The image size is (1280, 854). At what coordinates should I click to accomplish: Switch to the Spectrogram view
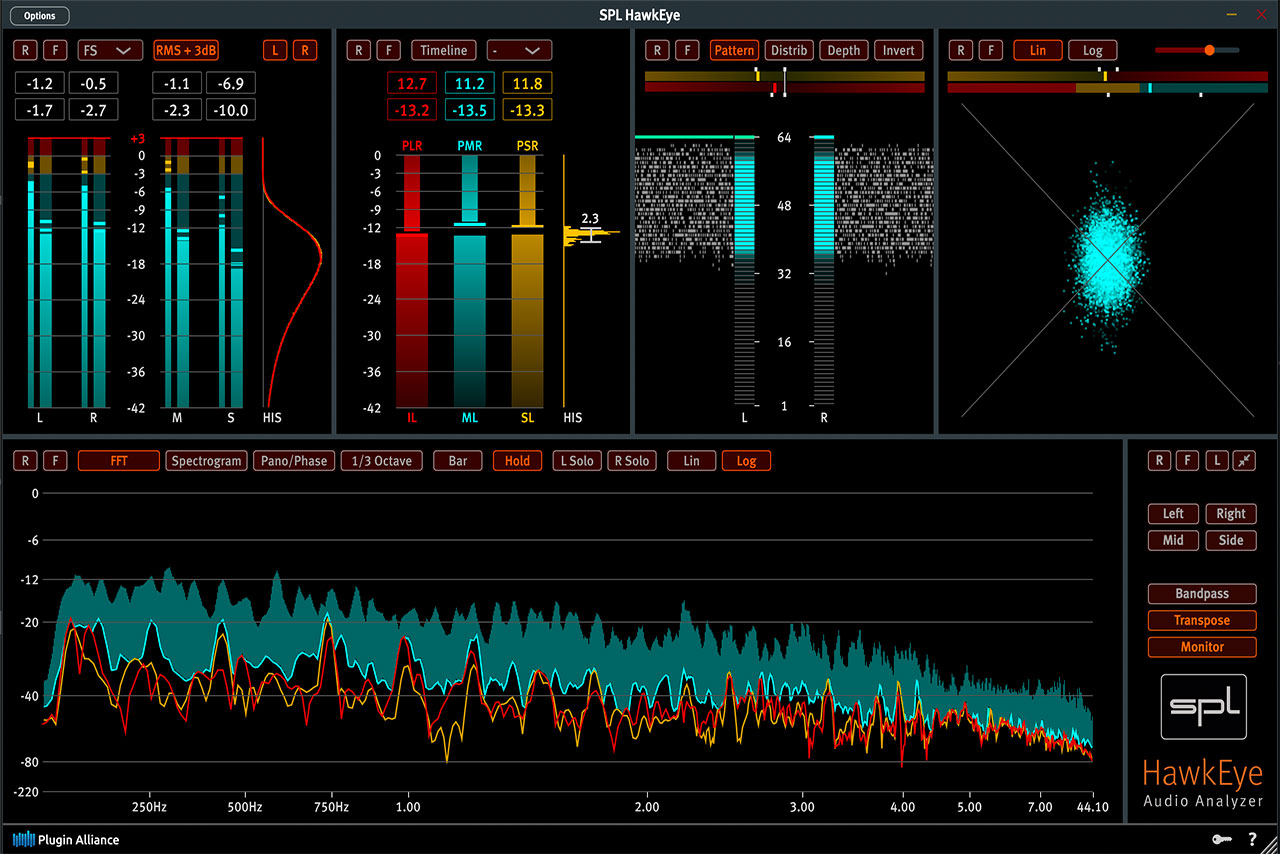tap(206, 461)
